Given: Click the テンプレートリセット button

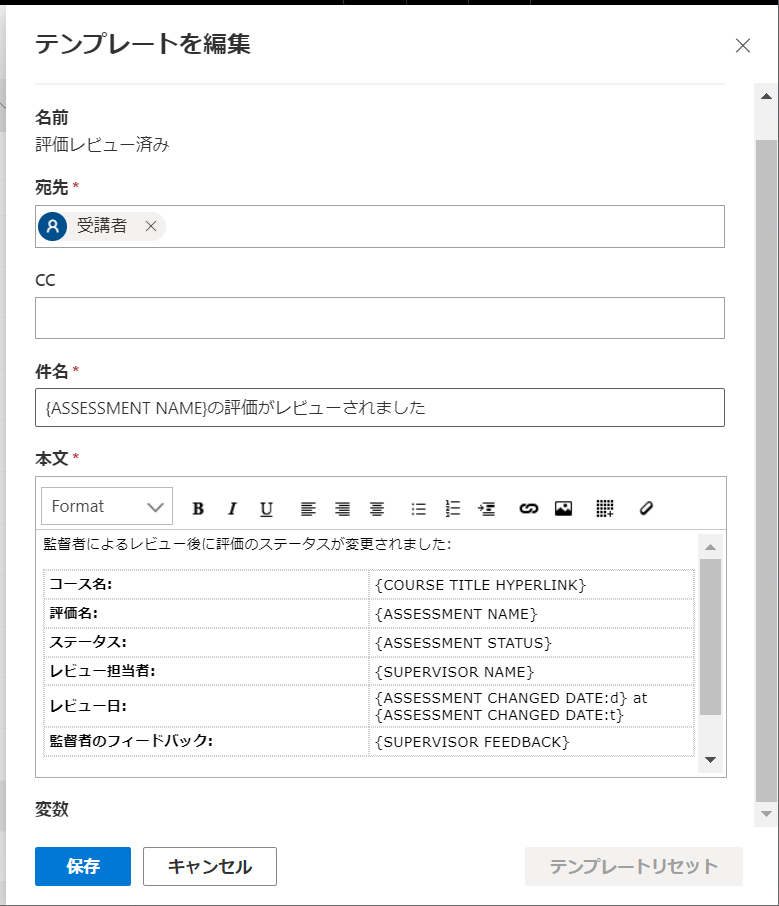Looking at the screenshot, I should pyautogui.click(x=633, y=866).
